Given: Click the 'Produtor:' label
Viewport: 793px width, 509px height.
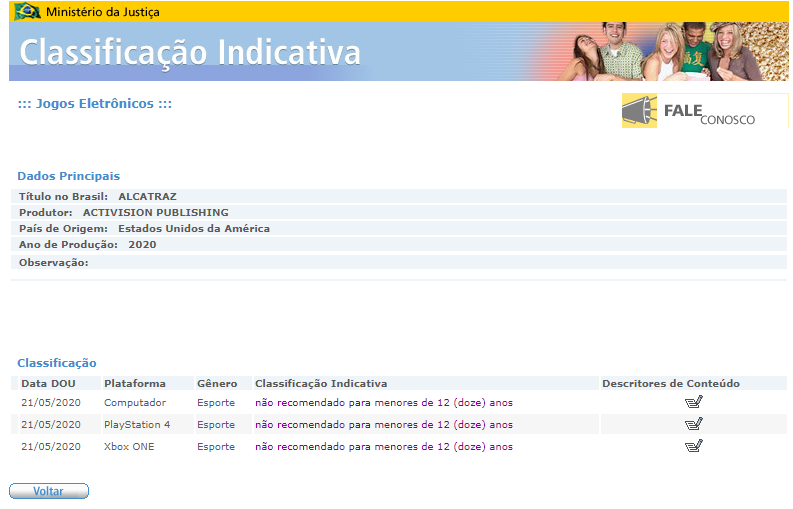Looking at the screenshot, I should 46,213.
